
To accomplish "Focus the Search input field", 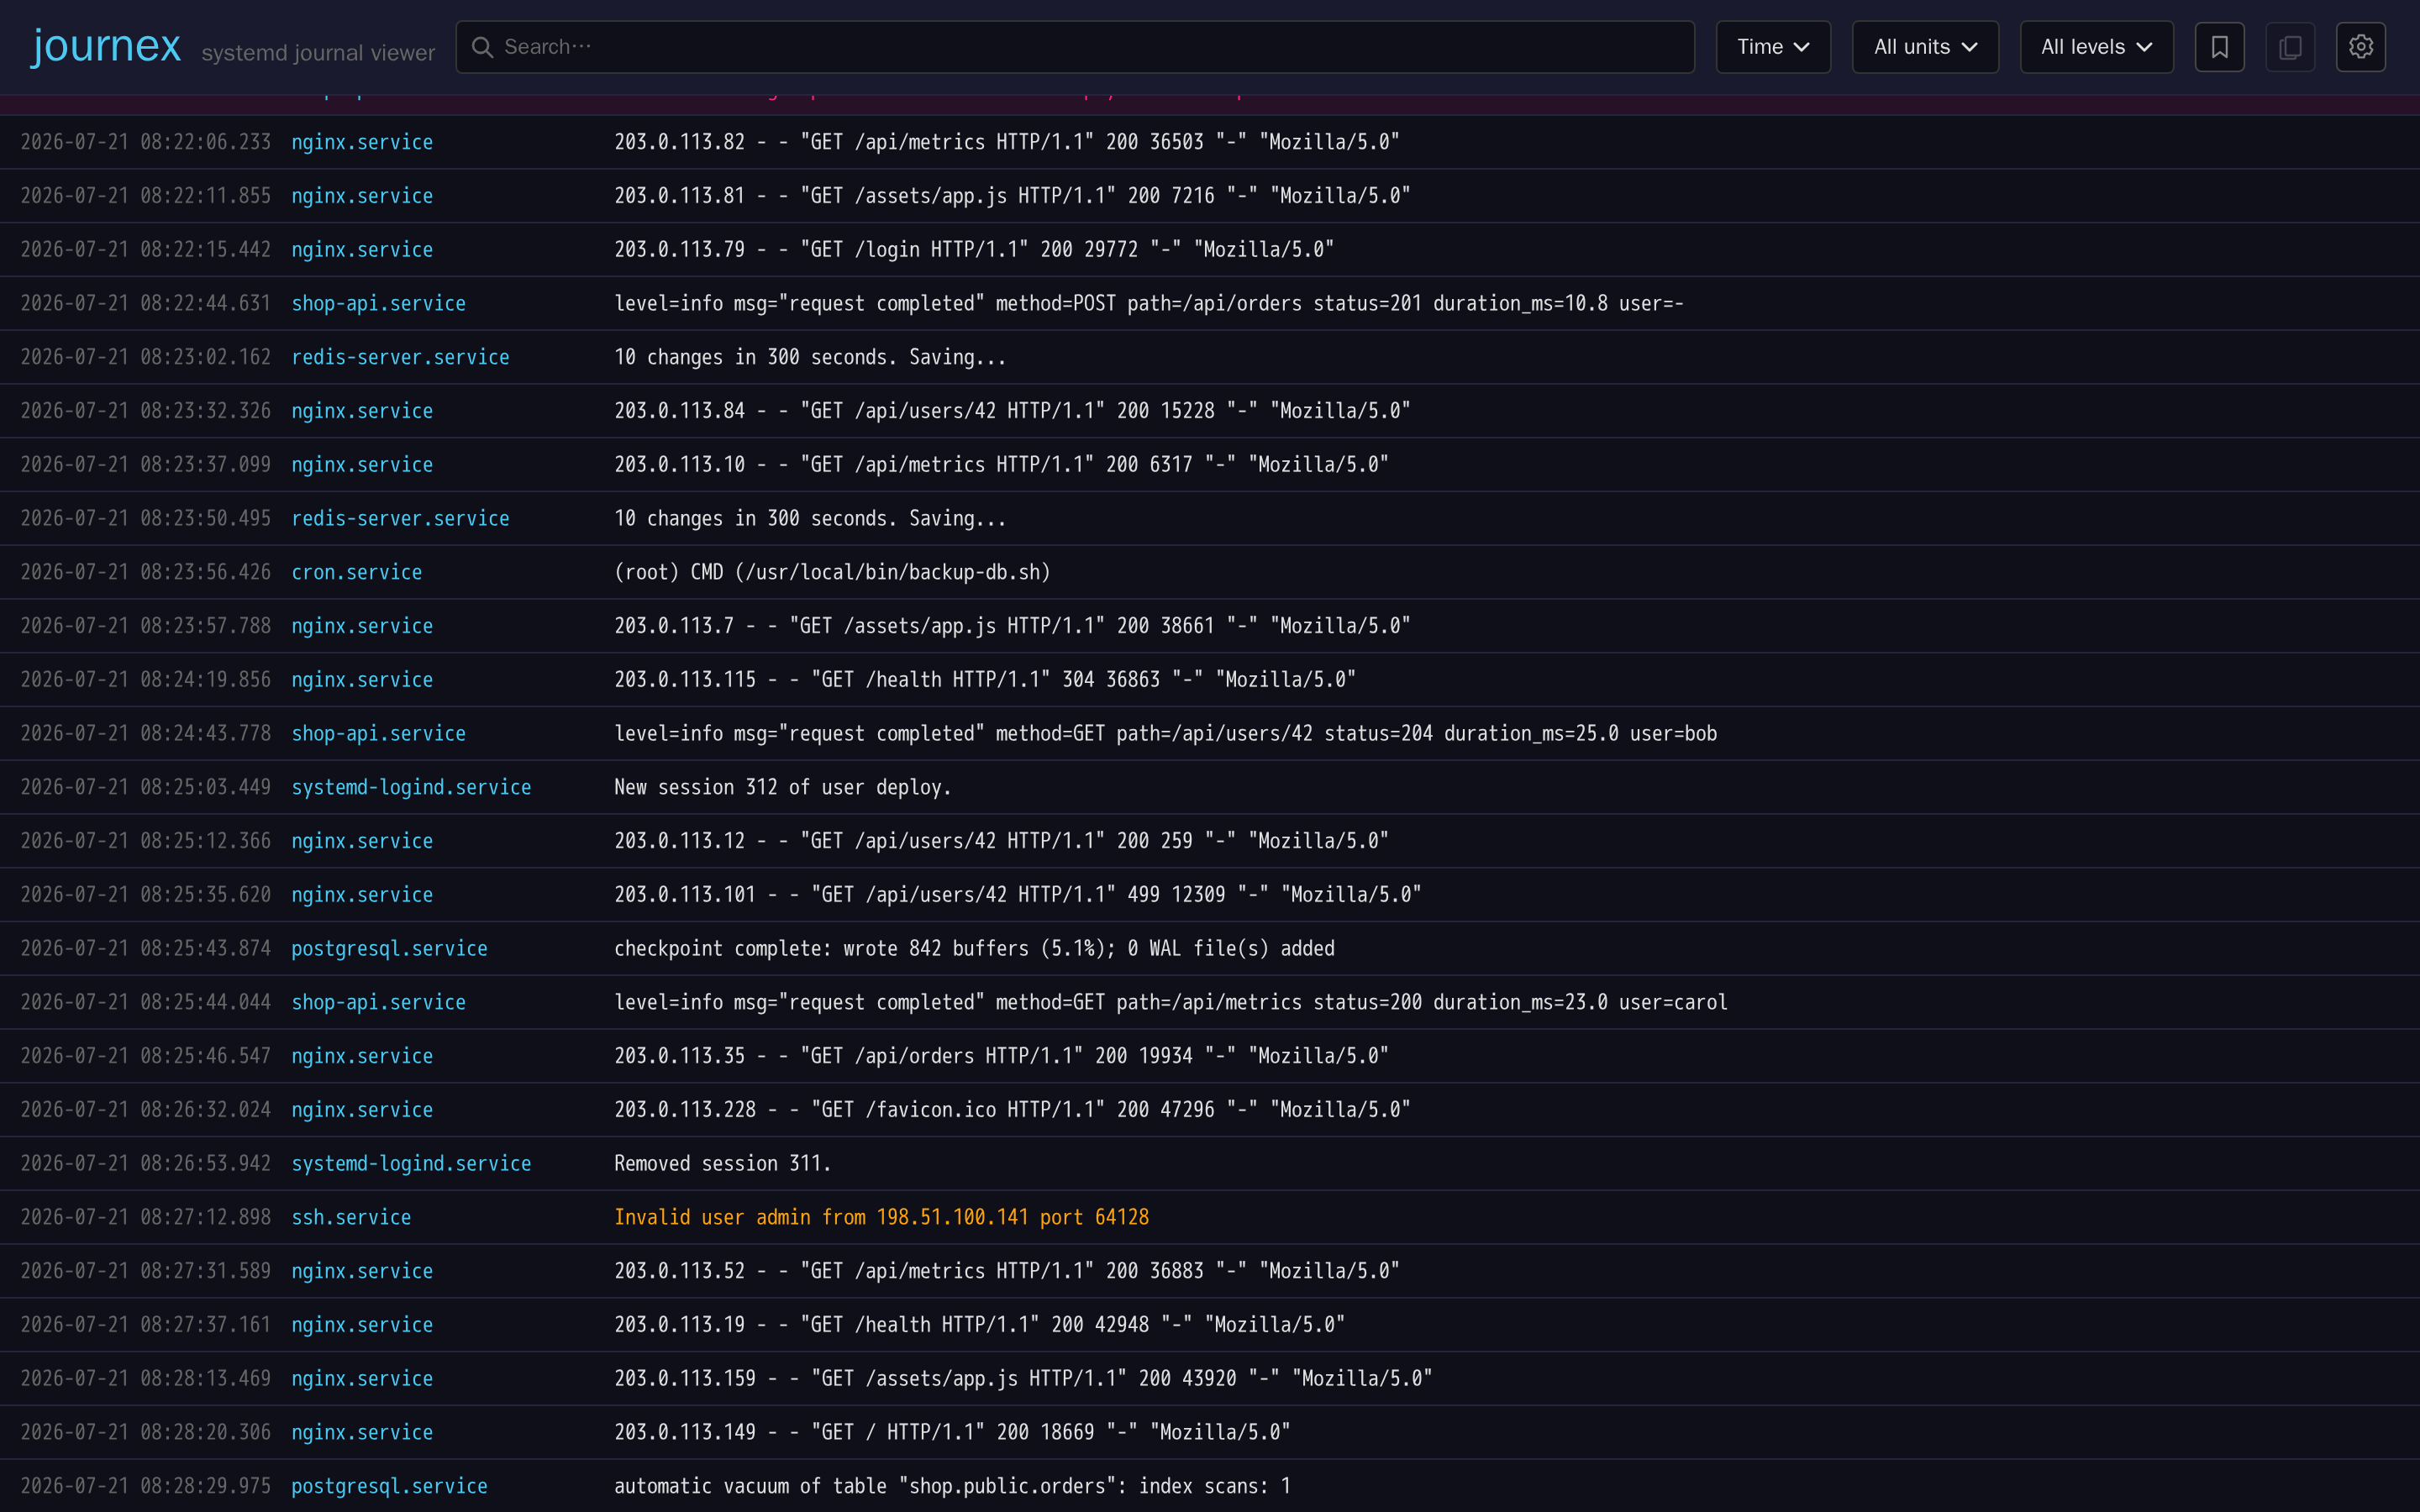I will tap(1075, 47).
